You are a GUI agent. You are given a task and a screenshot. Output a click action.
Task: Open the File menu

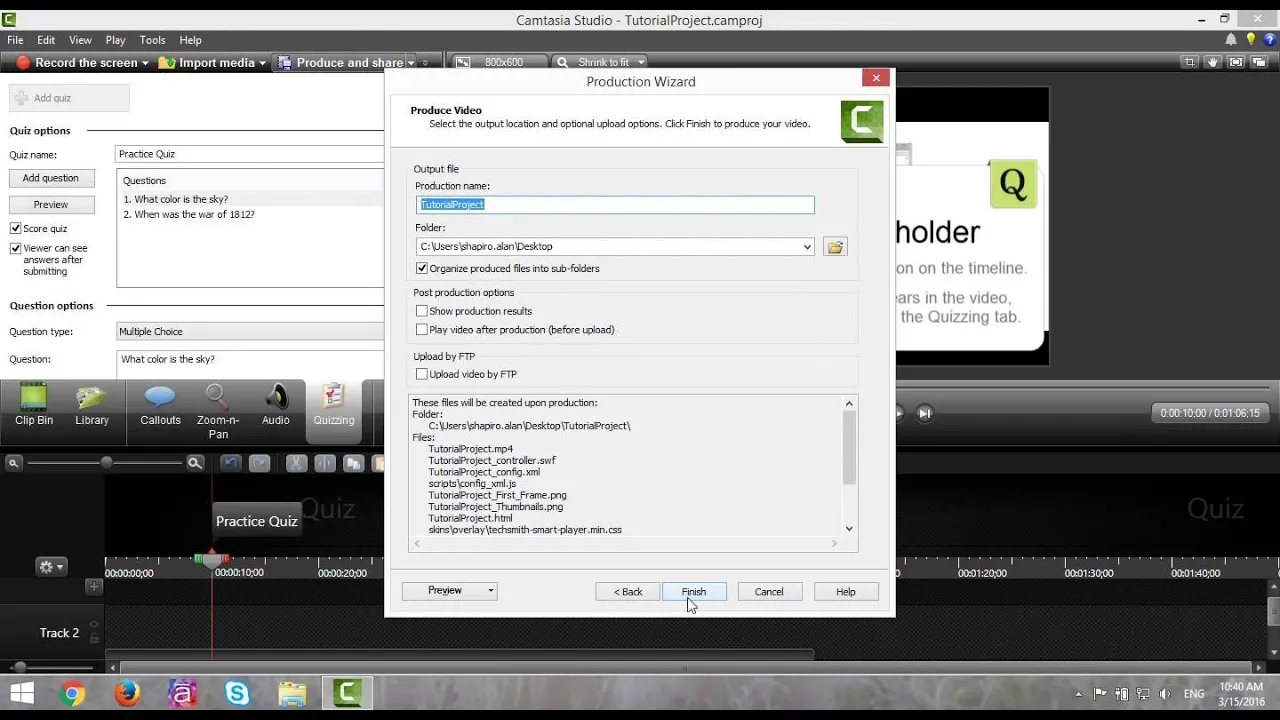point(15,40)
